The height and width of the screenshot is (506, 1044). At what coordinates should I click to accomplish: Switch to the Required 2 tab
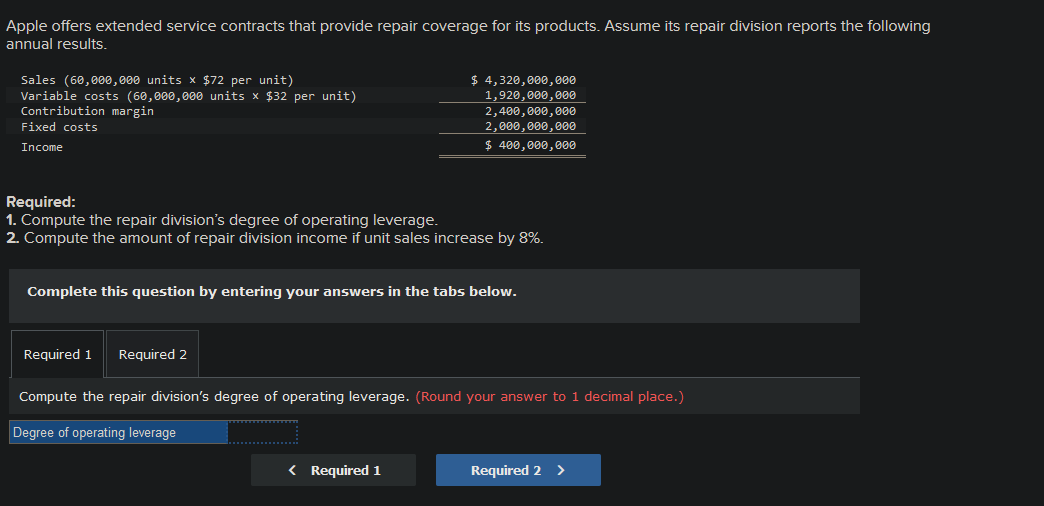pyautogui.click(x=152, y=354)
